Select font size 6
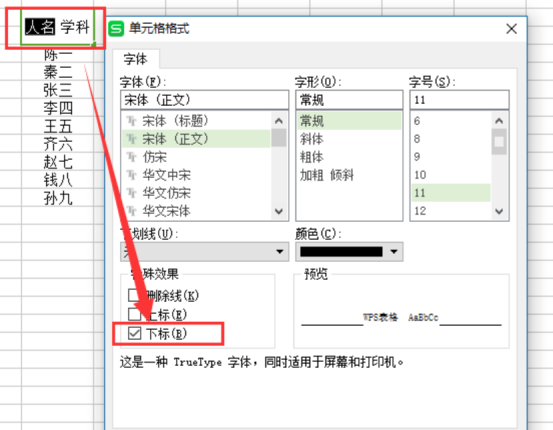 click(451, 121)
